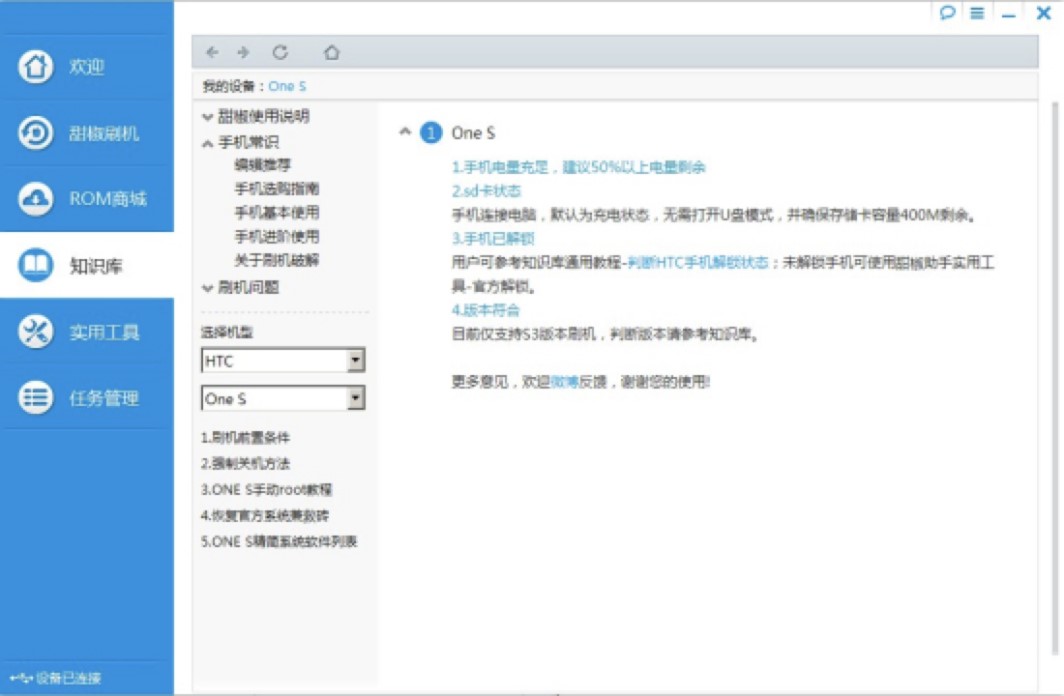Return to the knowledge base home page

(x=331, y=52)
